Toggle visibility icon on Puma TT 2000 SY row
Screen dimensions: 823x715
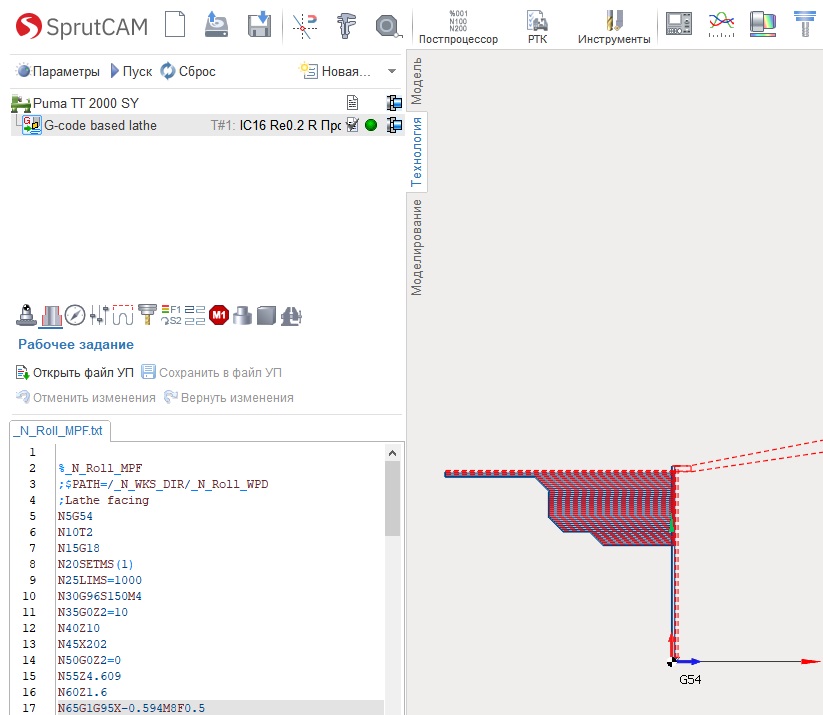point(394,102)
